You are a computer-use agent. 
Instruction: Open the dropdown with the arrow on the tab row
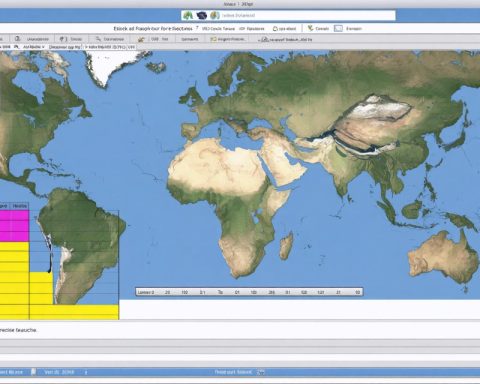pos(34,47)
